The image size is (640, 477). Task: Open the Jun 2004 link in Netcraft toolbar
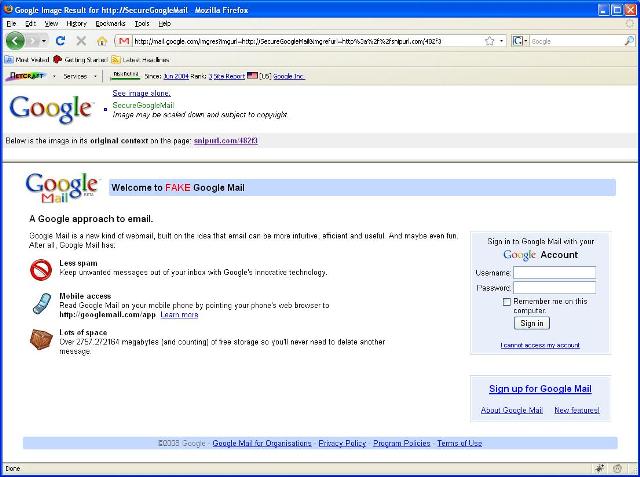point(176,76)
